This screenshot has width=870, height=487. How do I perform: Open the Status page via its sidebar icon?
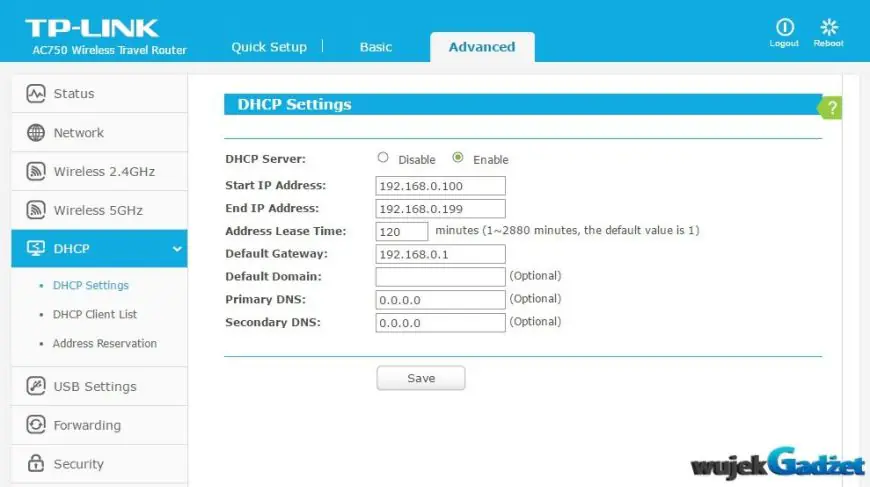[x=36, y=94]
